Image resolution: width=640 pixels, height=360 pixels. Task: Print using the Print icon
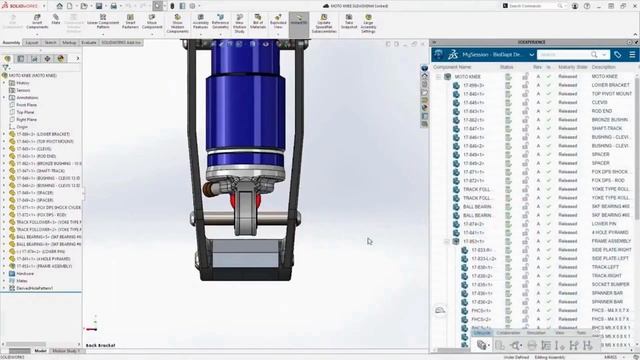coord(113,6)
